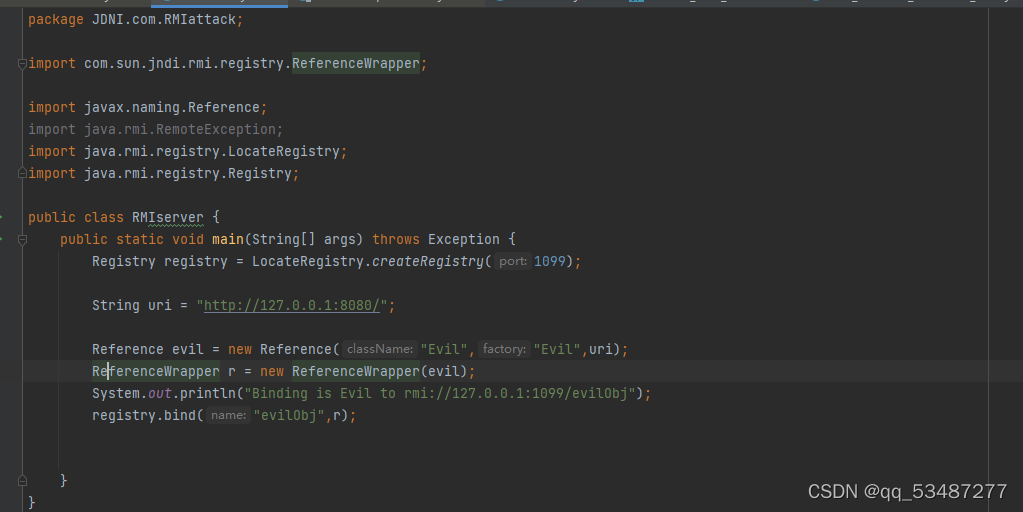
Task: Click uri argument in the Reference constructor
Action: pos(600,349)
